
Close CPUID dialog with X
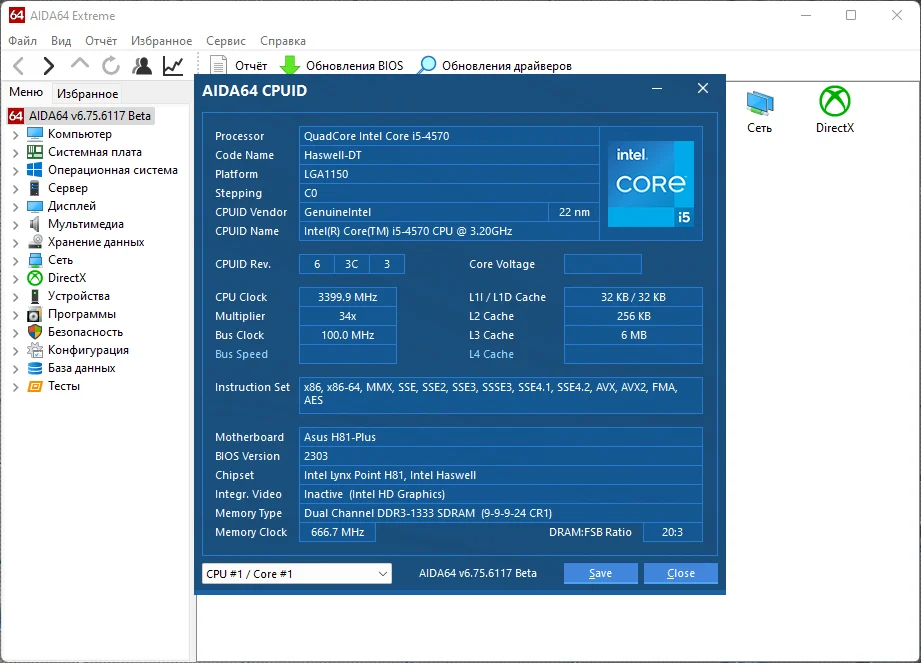point(702,89)
